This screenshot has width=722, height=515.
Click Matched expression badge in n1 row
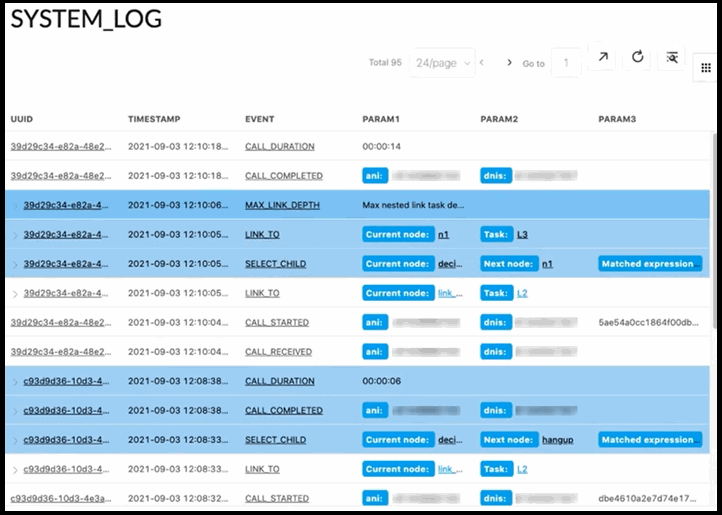click(650, 264)
